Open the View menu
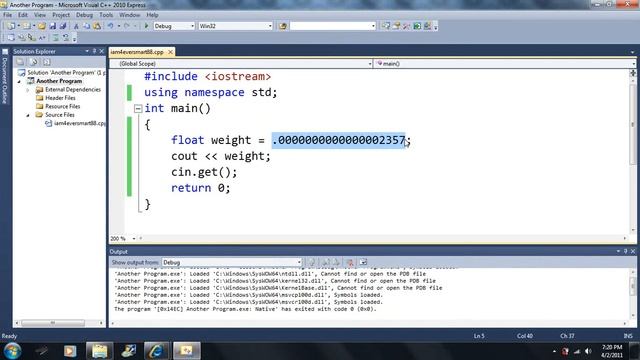The width and height of the screenshot is (640, 360). [x=40, y=15]
